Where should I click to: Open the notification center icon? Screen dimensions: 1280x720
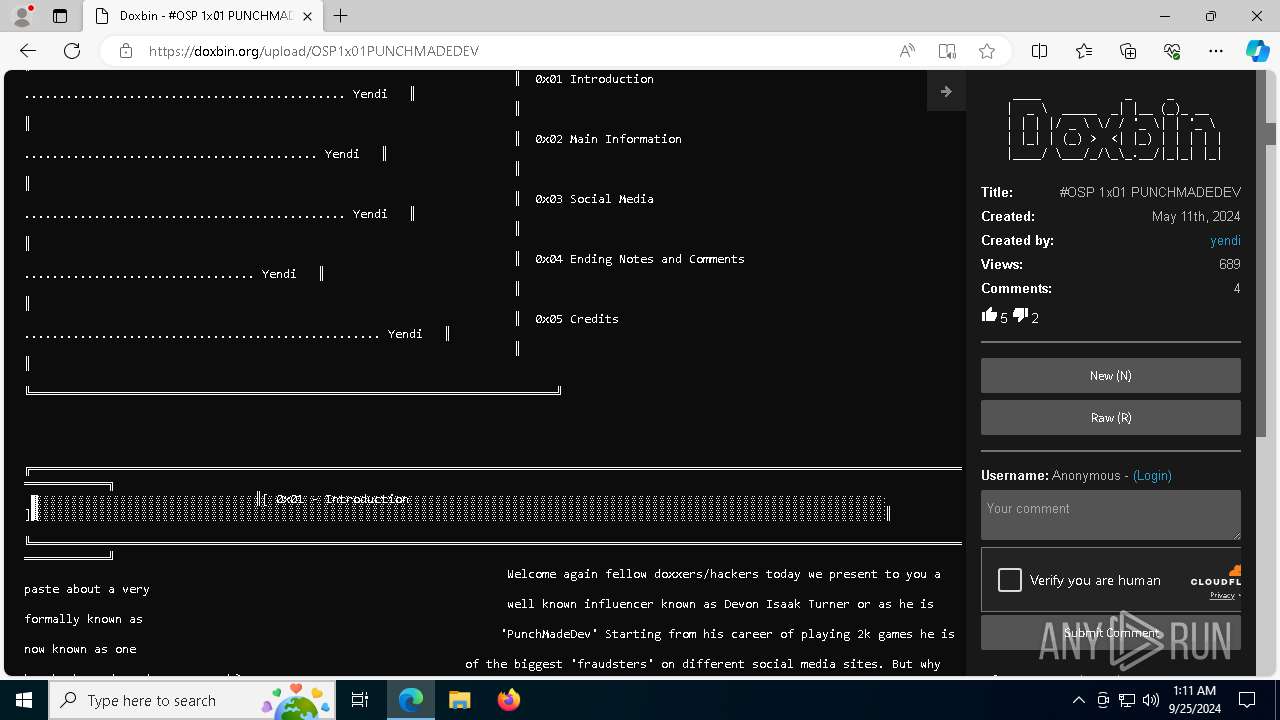tap(1247, 700)
